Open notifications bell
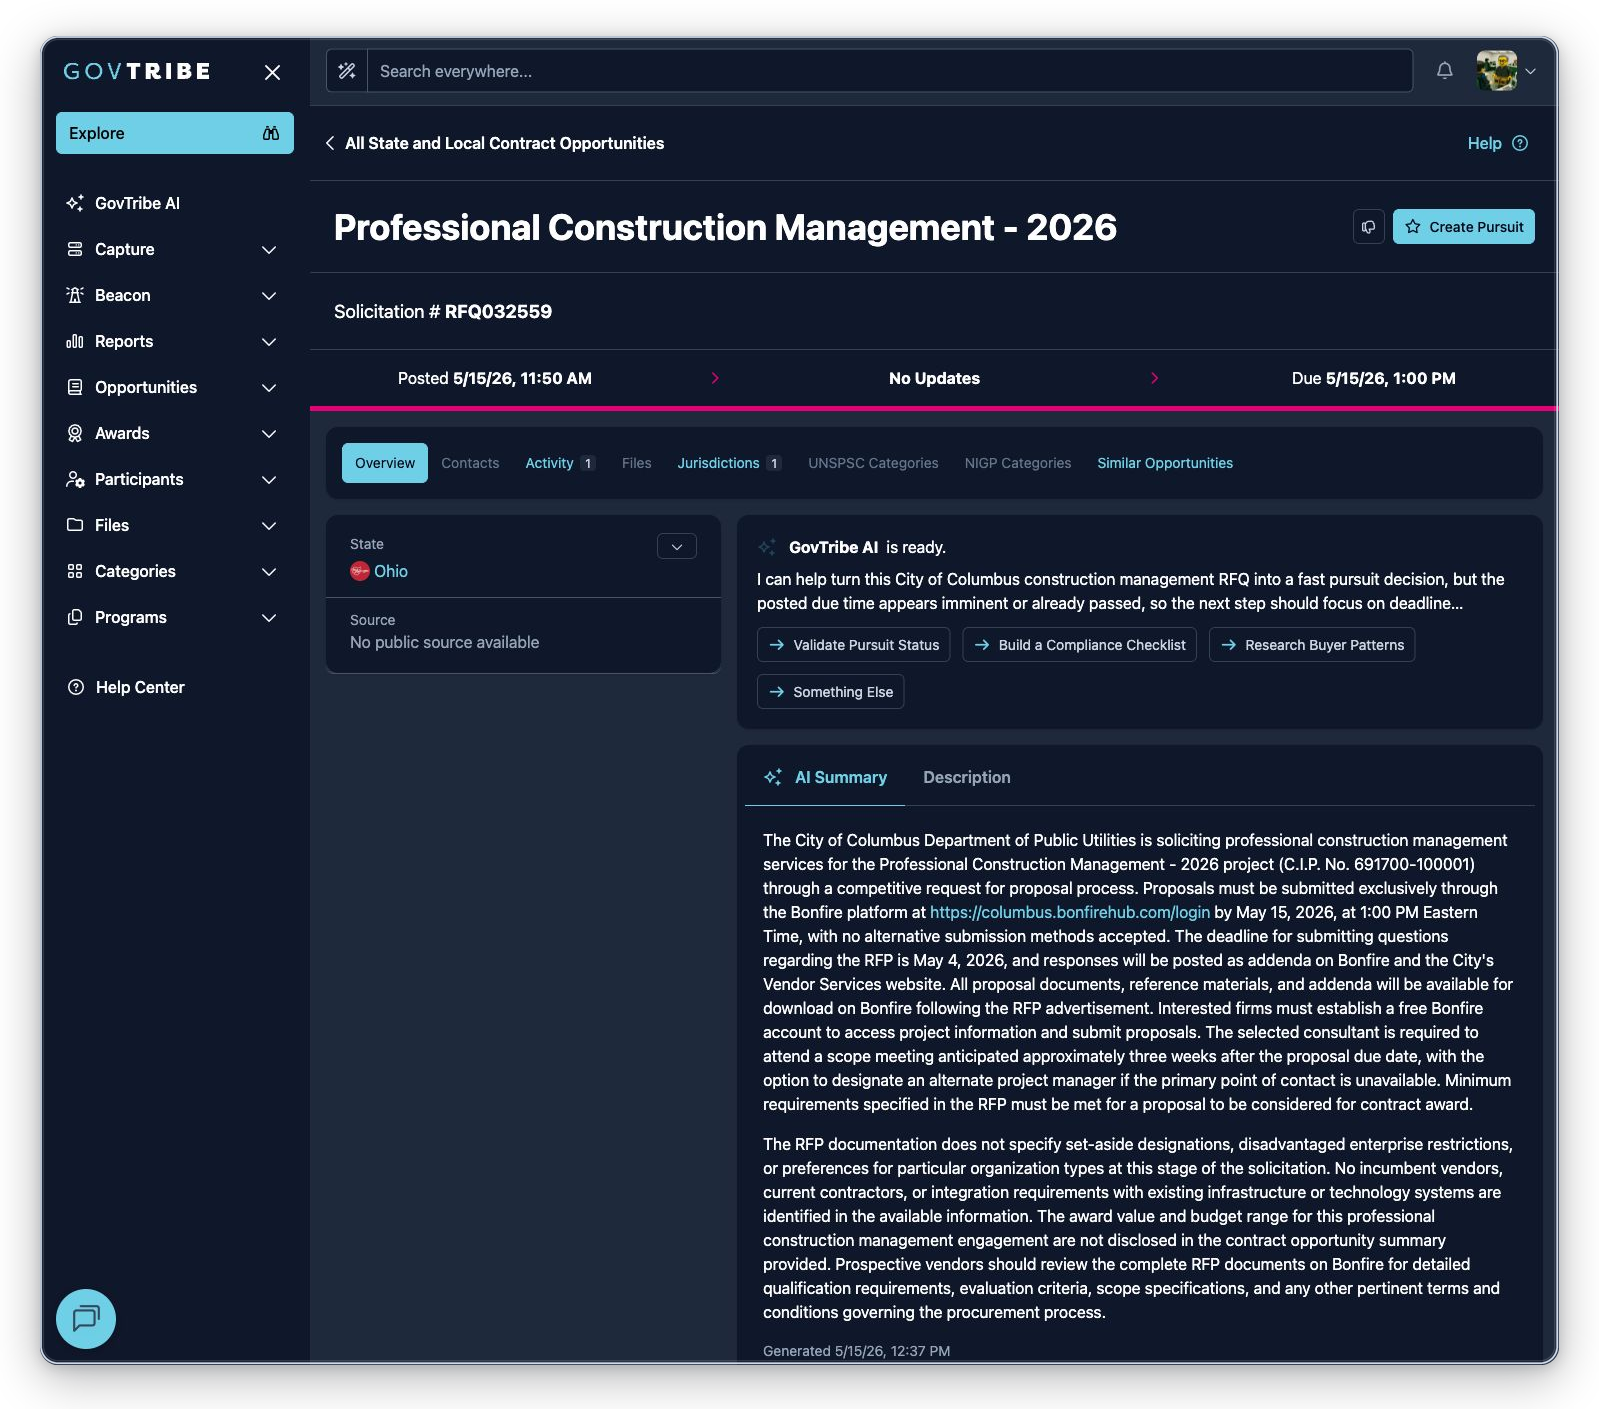Screen dimensions: 1599x1409 1444,71
